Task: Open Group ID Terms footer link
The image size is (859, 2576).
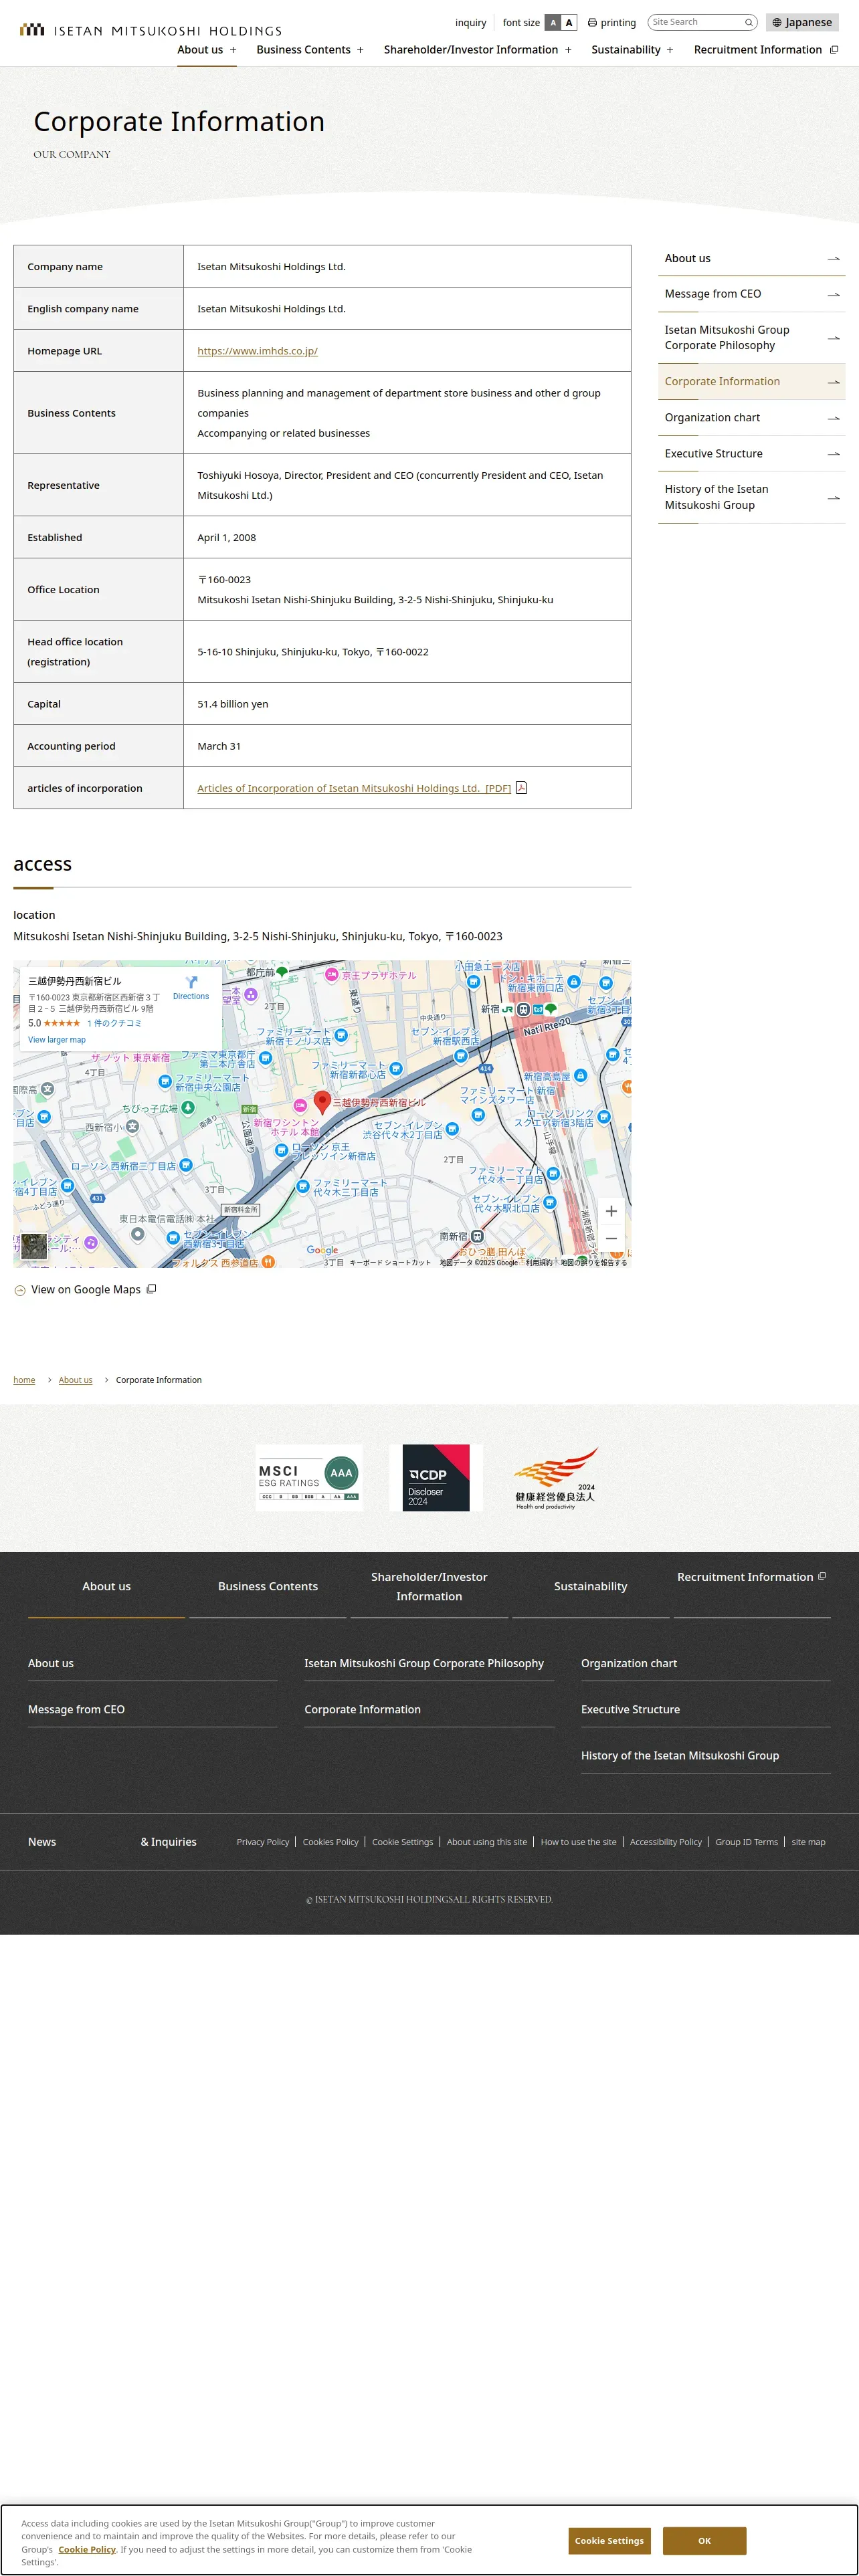Action: 746,1842
